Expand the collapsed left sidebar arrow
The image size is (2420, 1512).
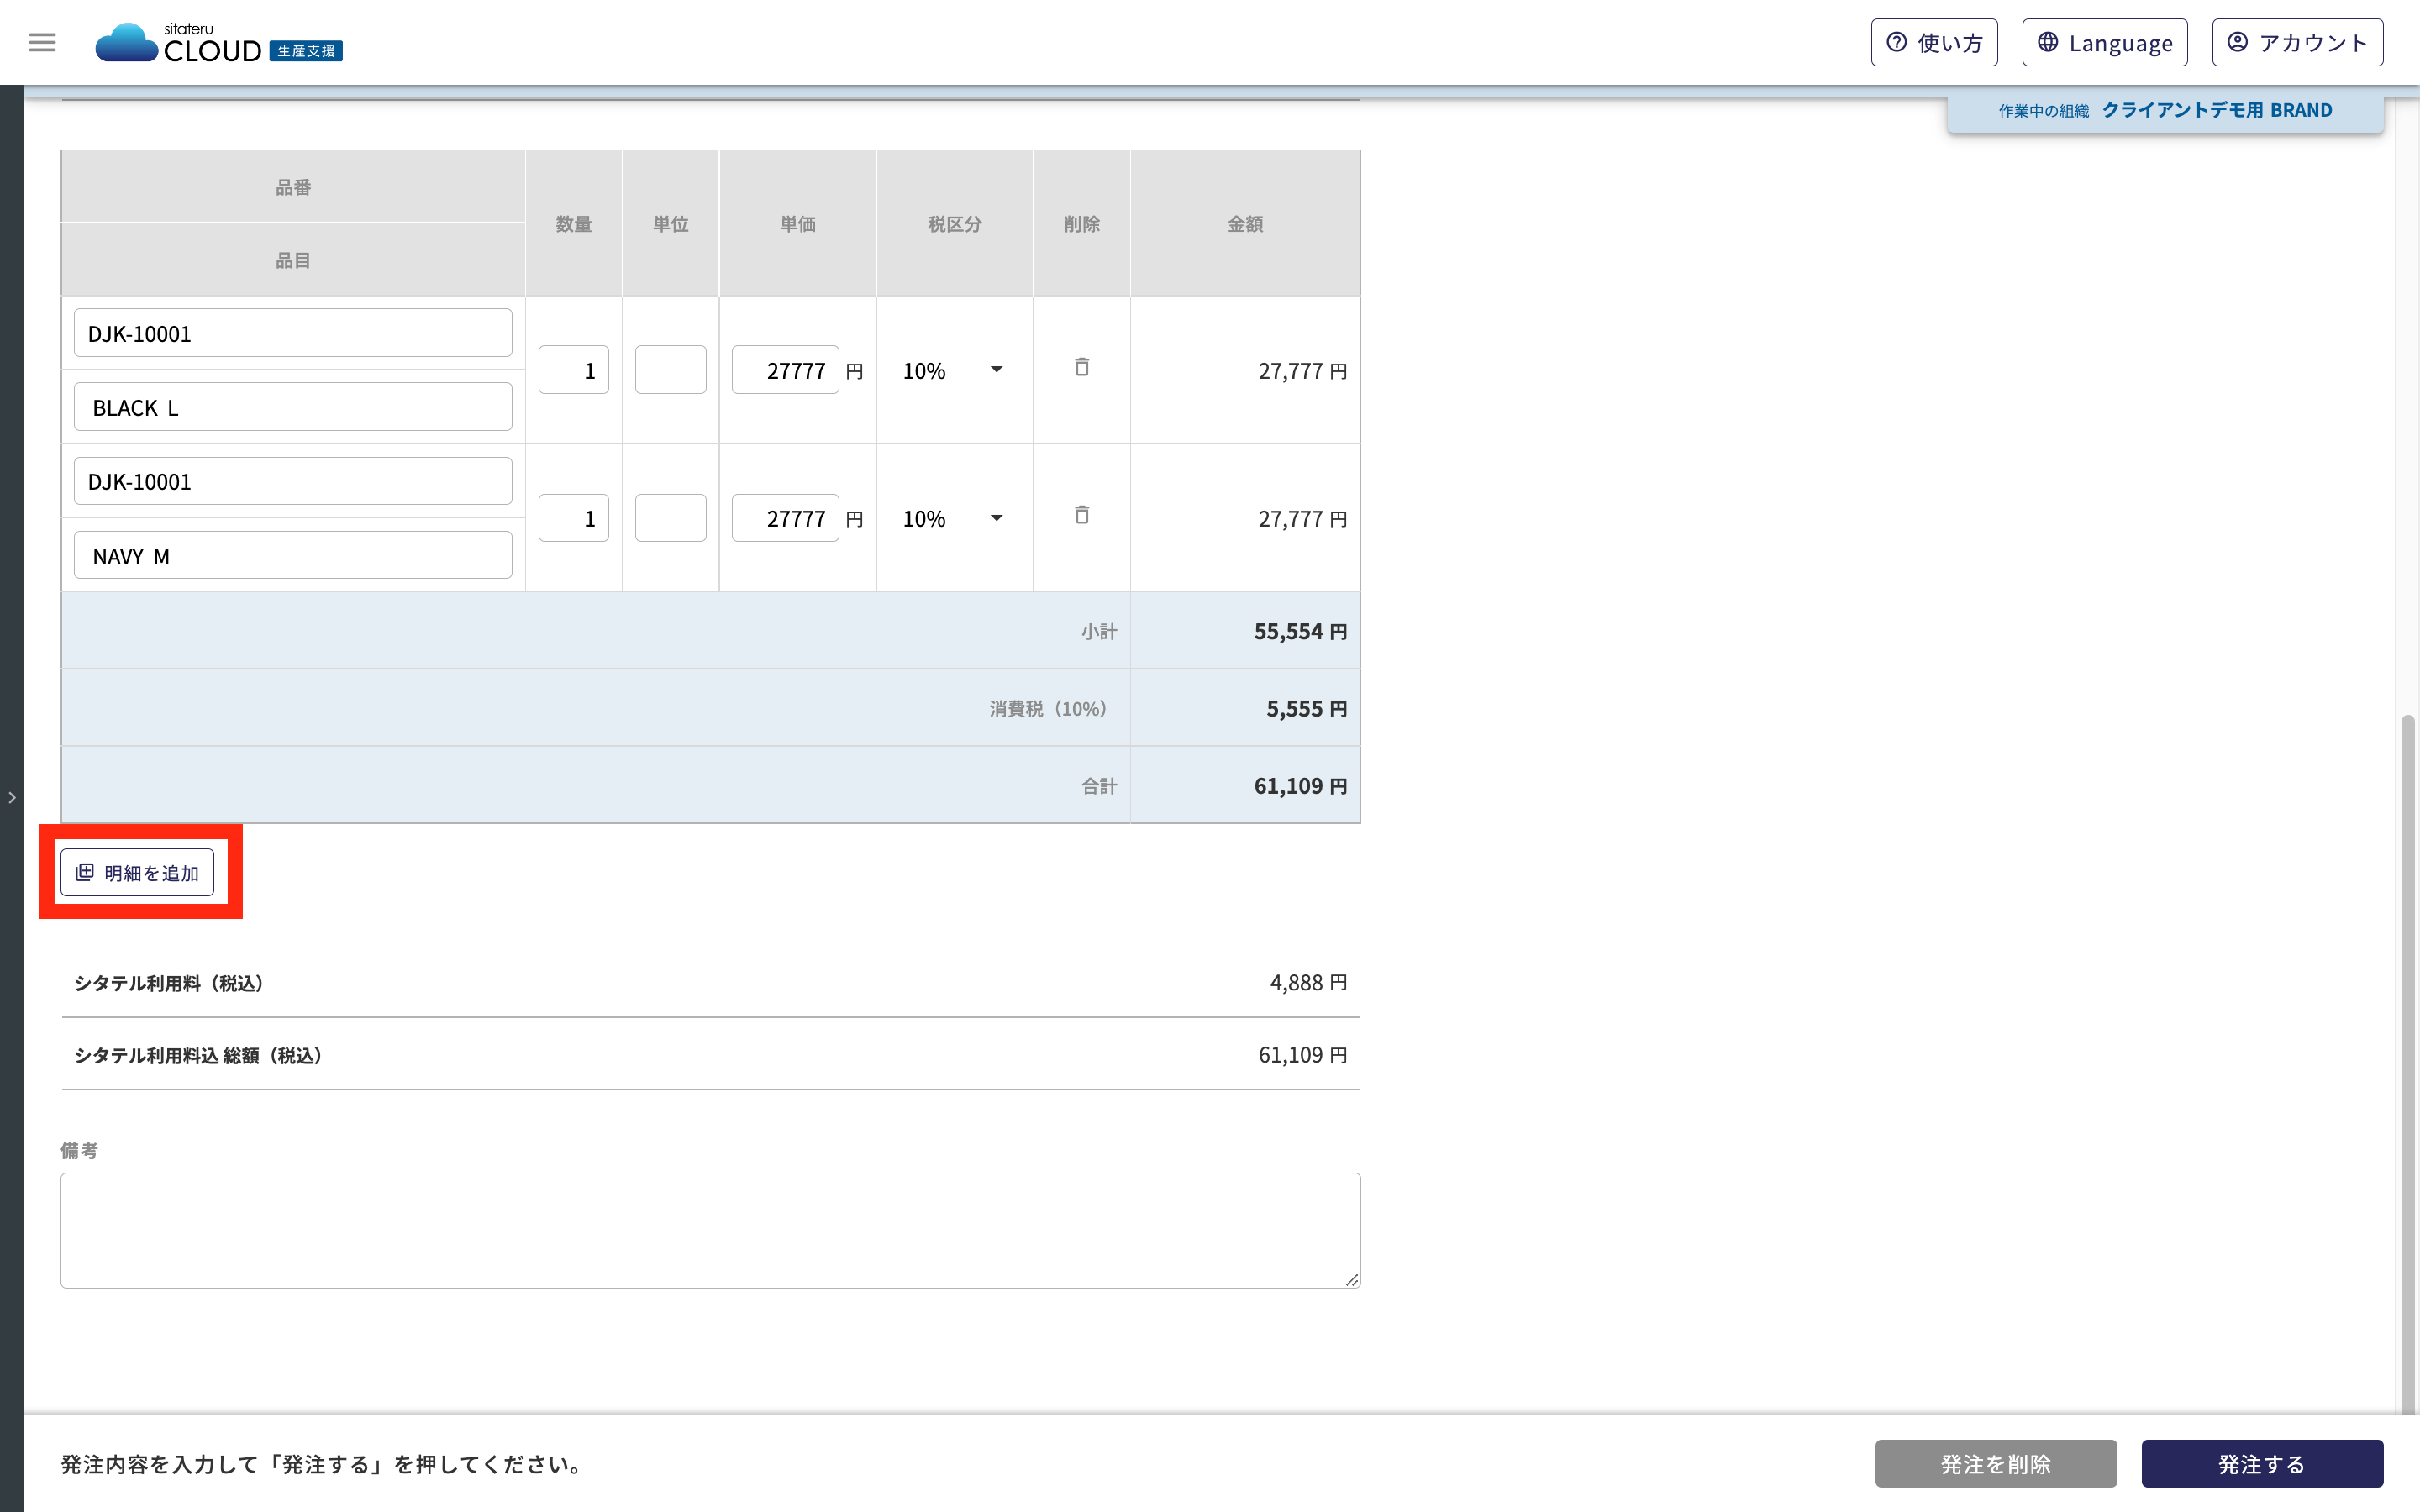[12, 797]
